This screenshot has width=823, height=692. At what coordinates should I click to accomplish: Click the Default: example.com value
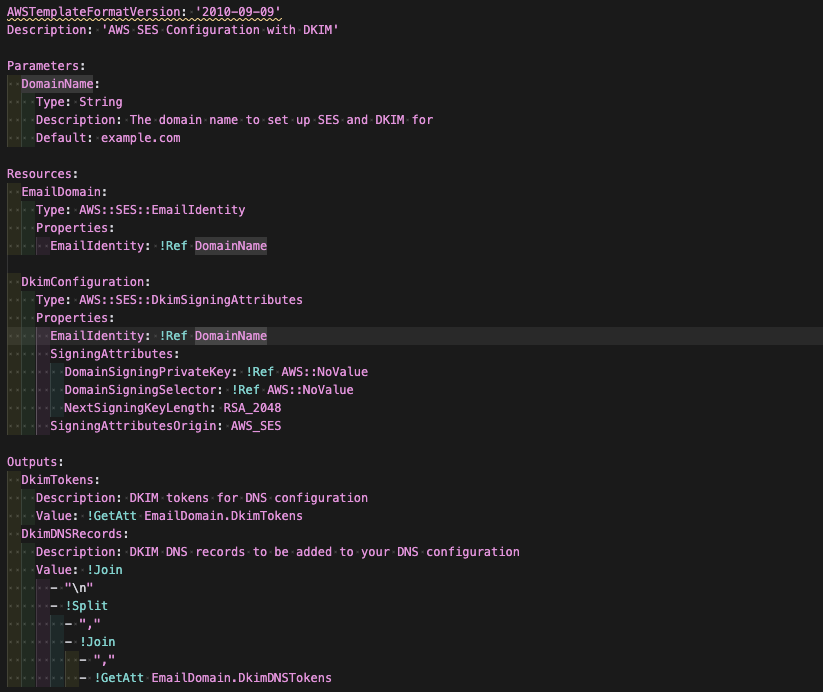141,138
